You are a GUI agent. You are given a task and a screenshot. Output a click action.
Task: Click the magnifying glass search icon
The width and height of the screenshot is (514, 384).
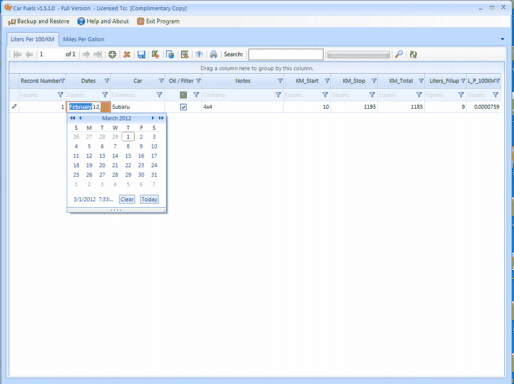pos(399,54)
